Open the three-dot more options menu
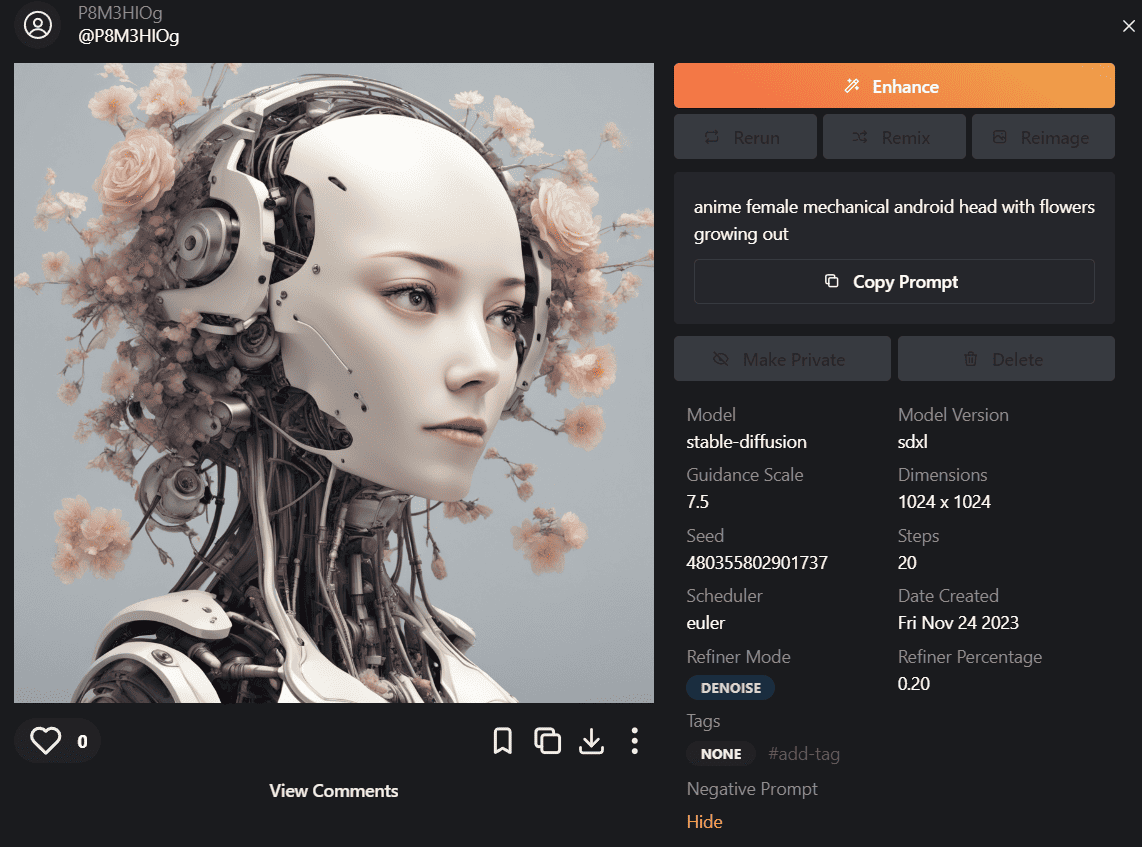This screenshot has width=1142, height=847. point(635,741)
